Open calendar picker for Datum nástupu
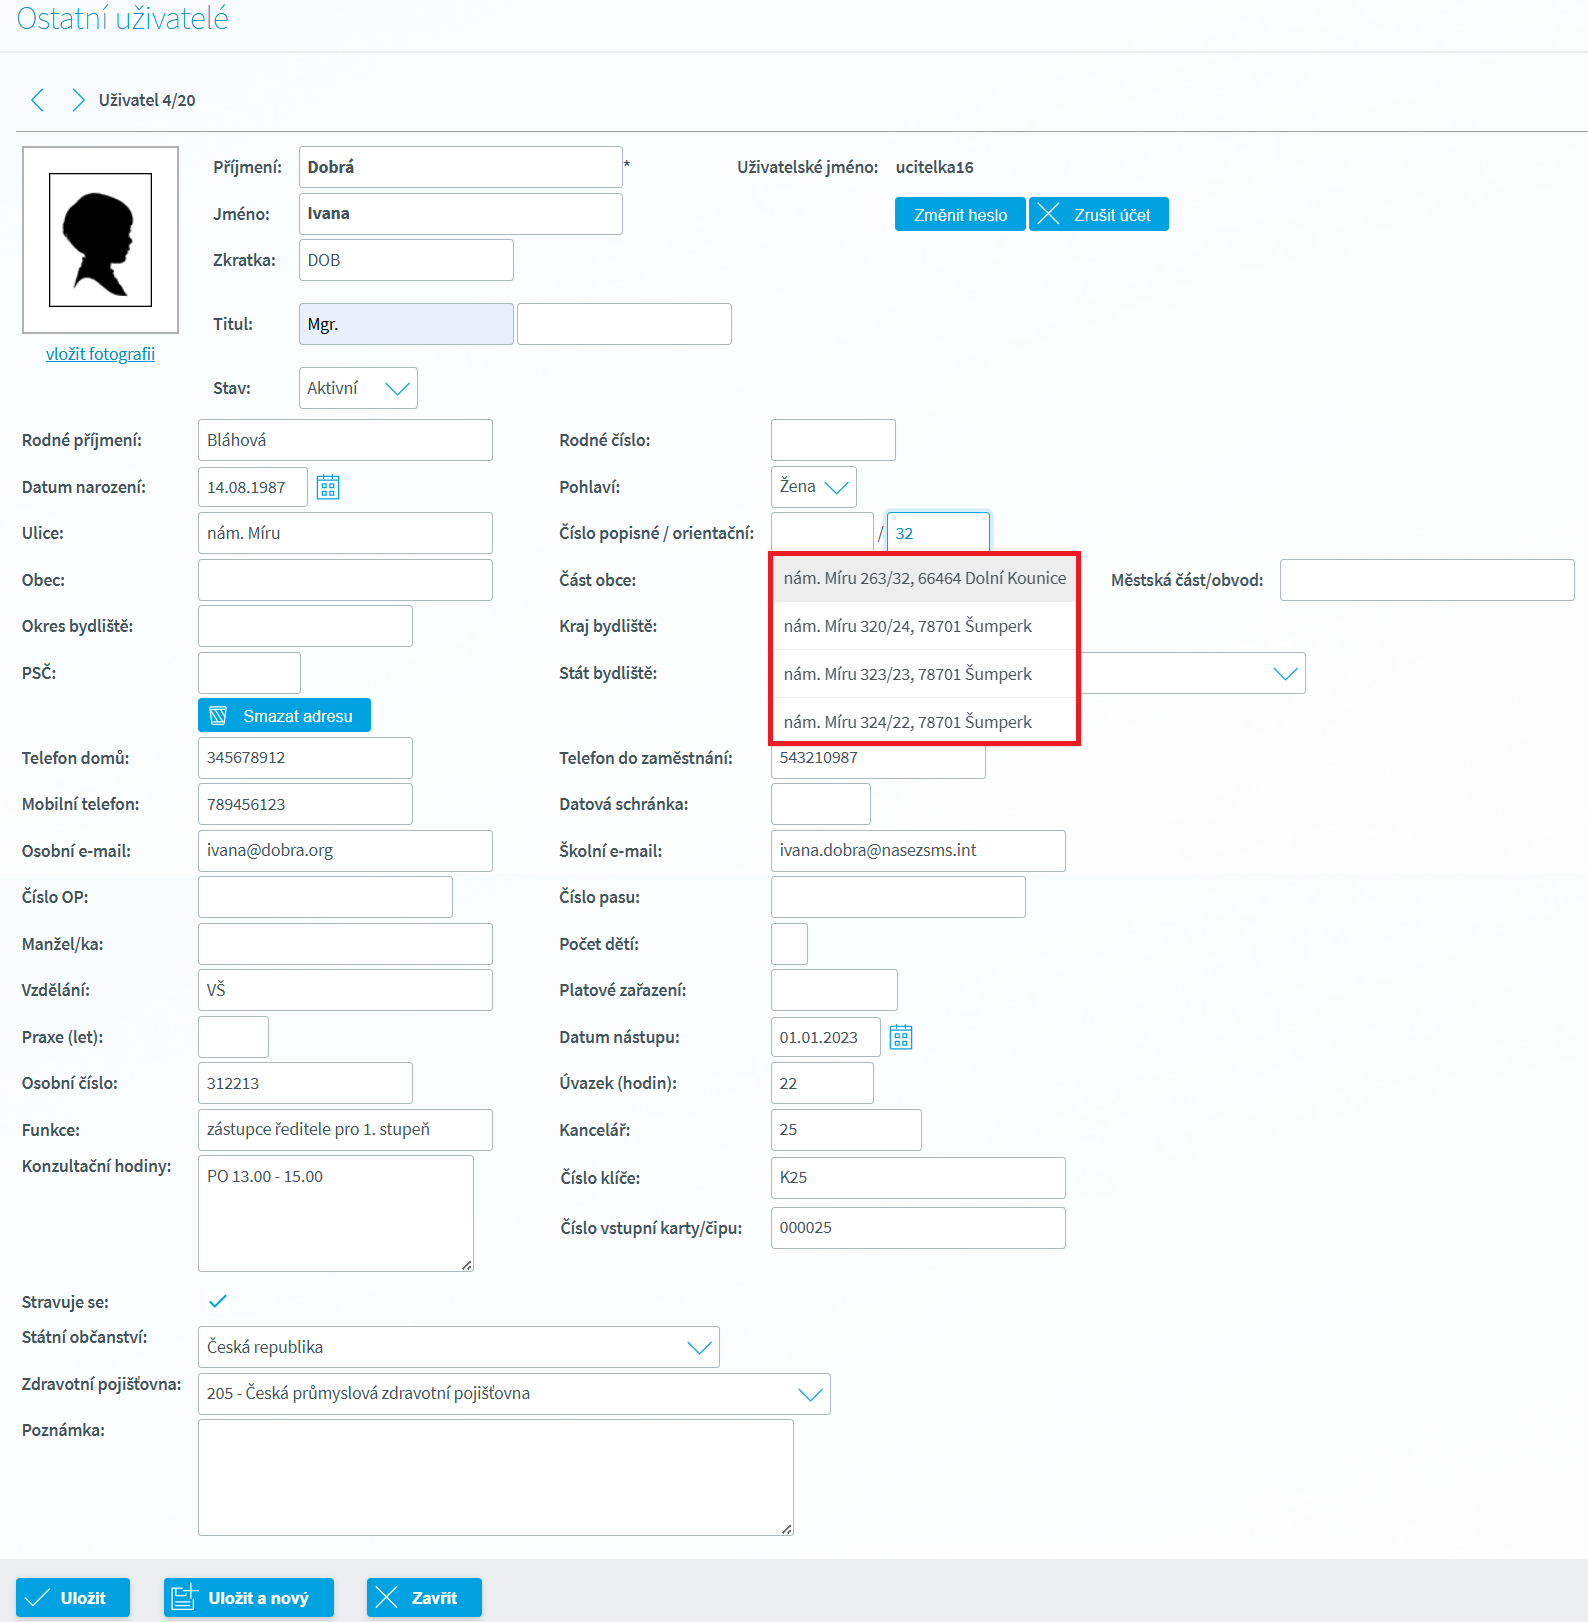This screenshot has width=1588, height=1622. click(901, 1037)
